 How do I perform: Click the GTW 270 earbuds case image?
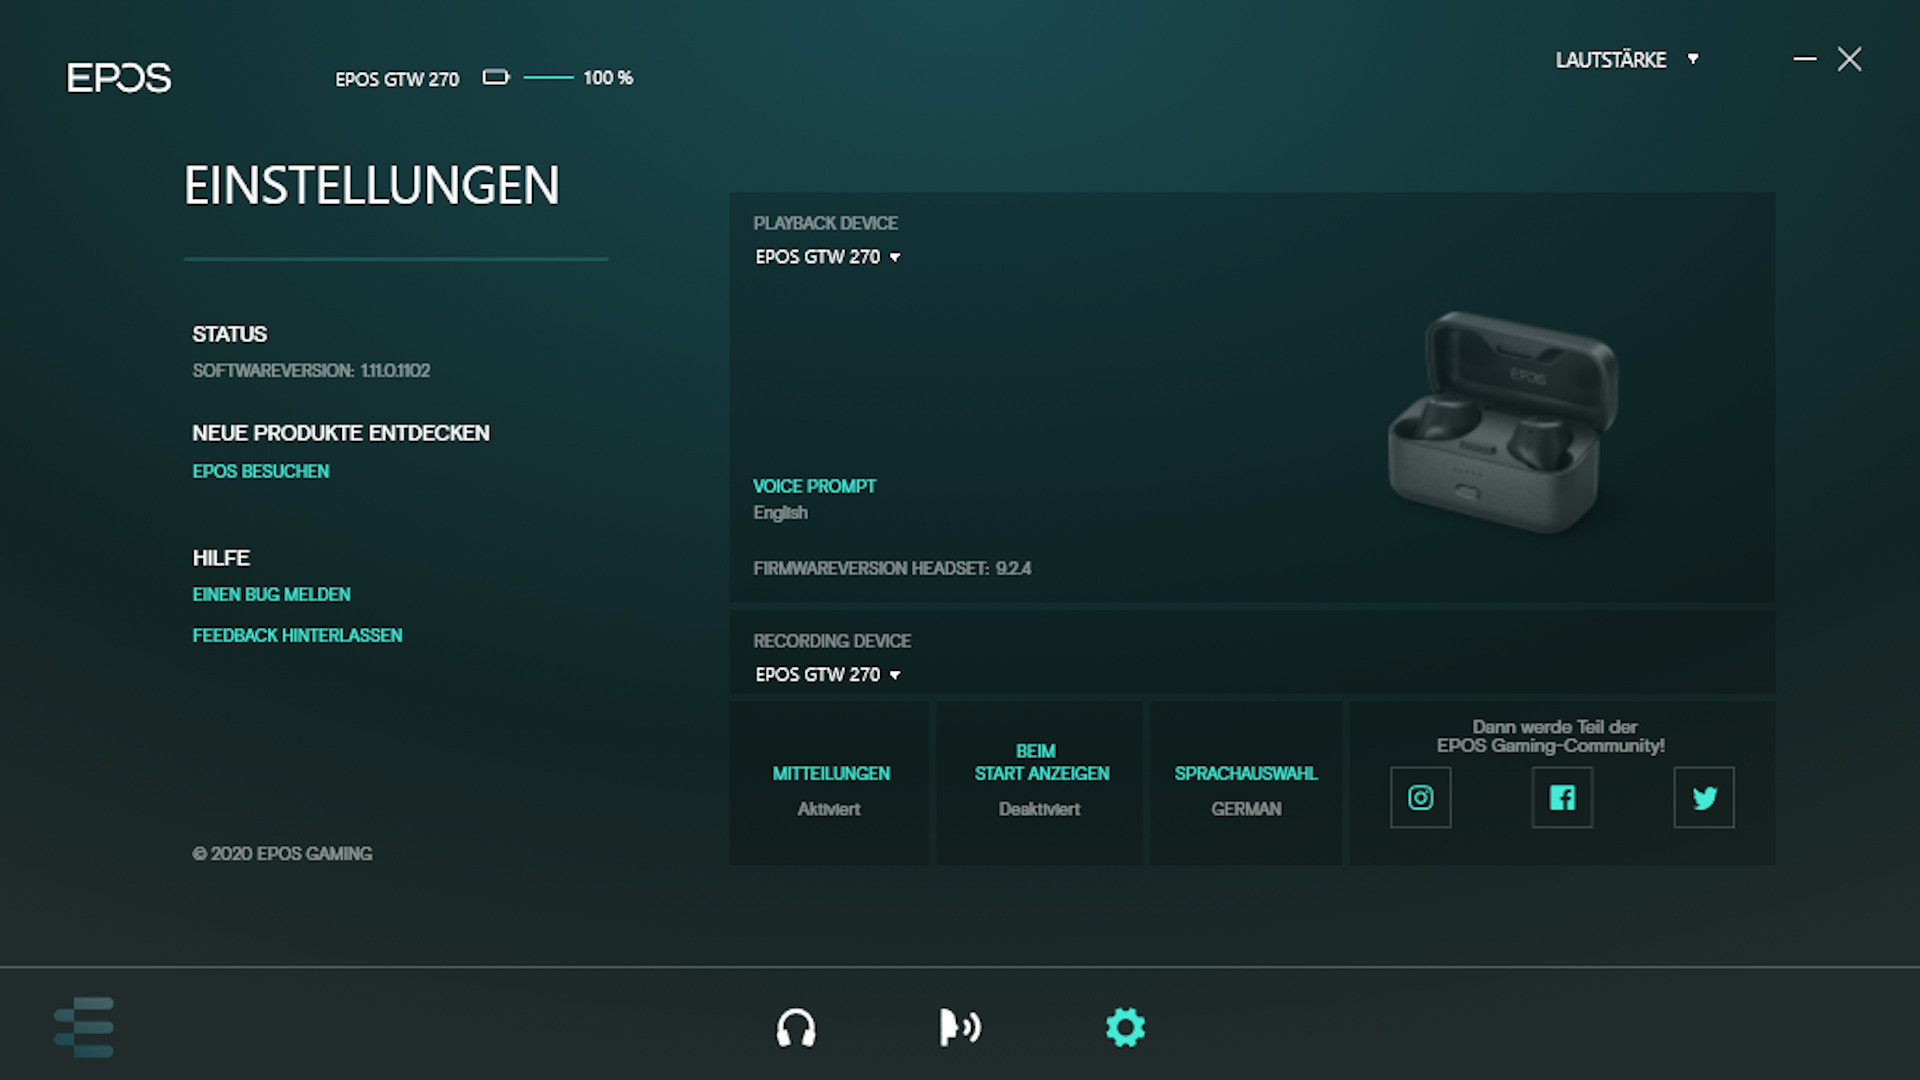click(x=1502, y=422)
